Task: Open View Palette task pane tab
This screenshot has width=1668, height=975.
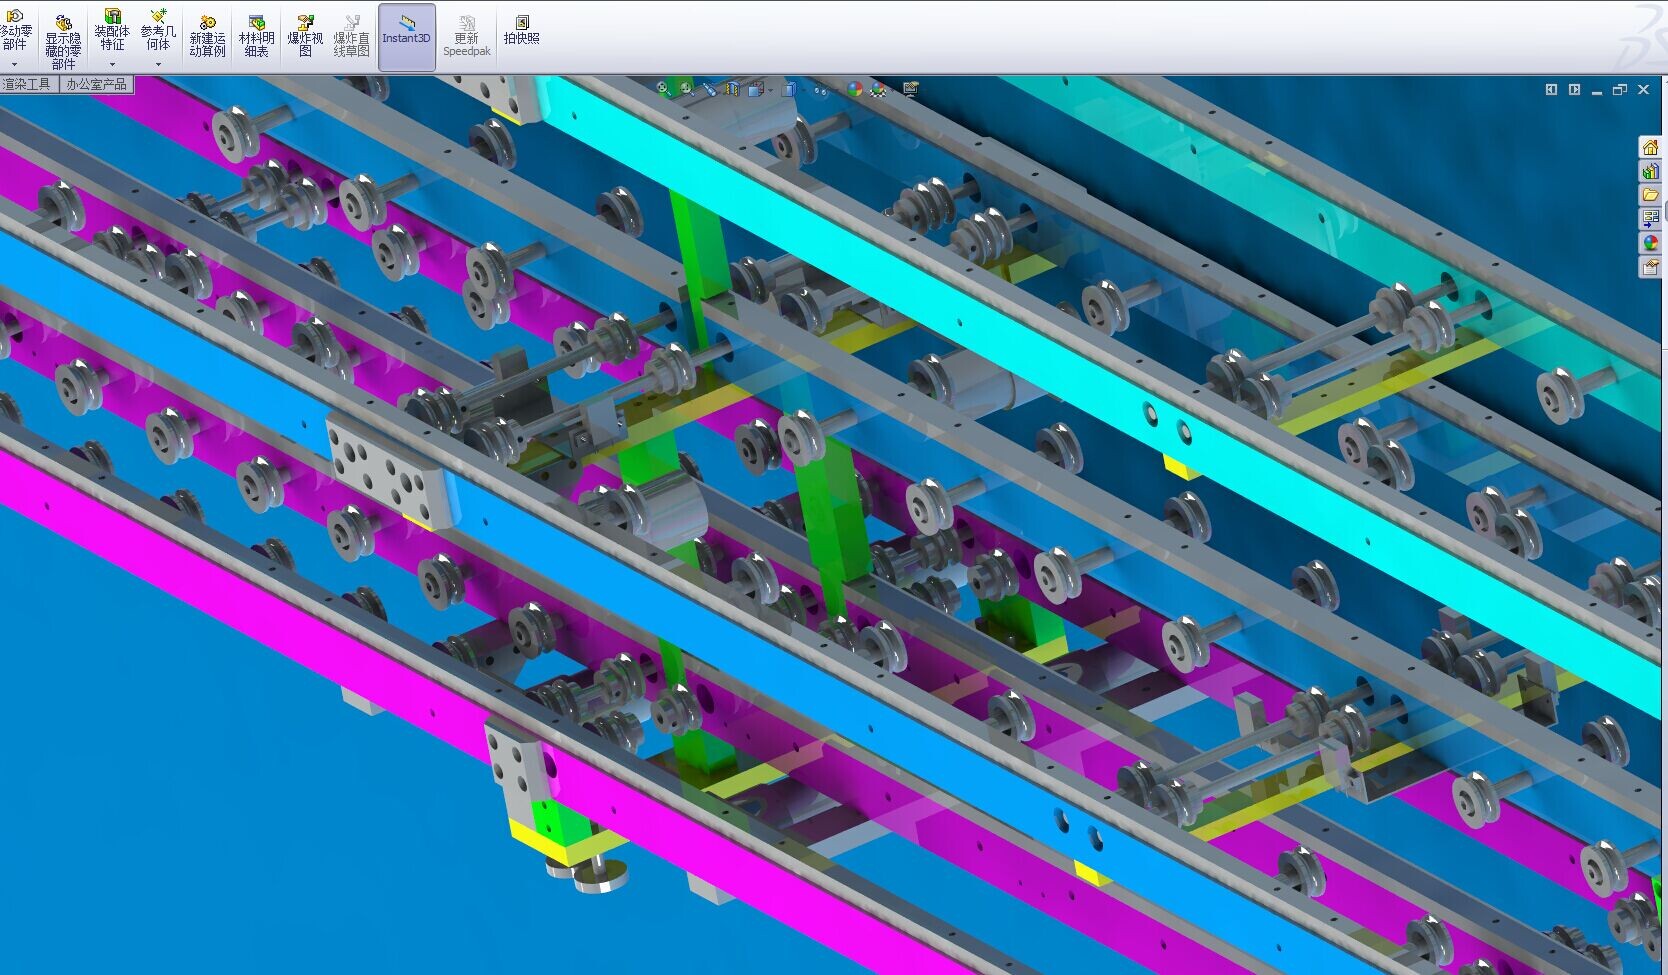Action: click(x=1650, y=219)
